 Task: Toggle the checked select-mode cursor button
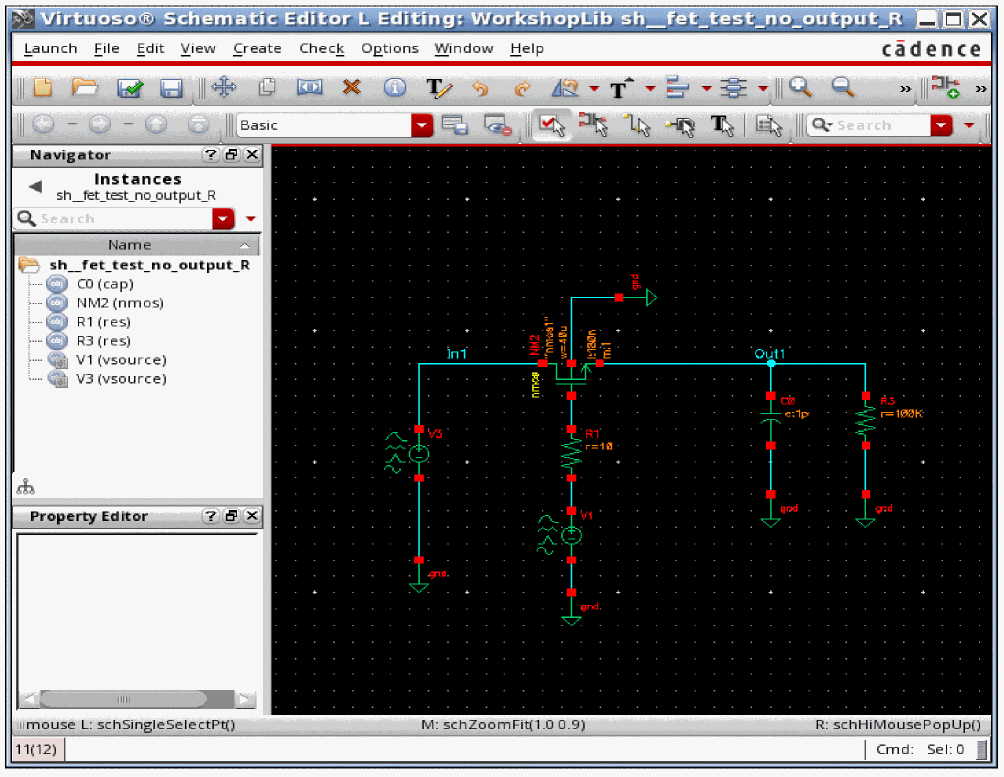point(551,125)
